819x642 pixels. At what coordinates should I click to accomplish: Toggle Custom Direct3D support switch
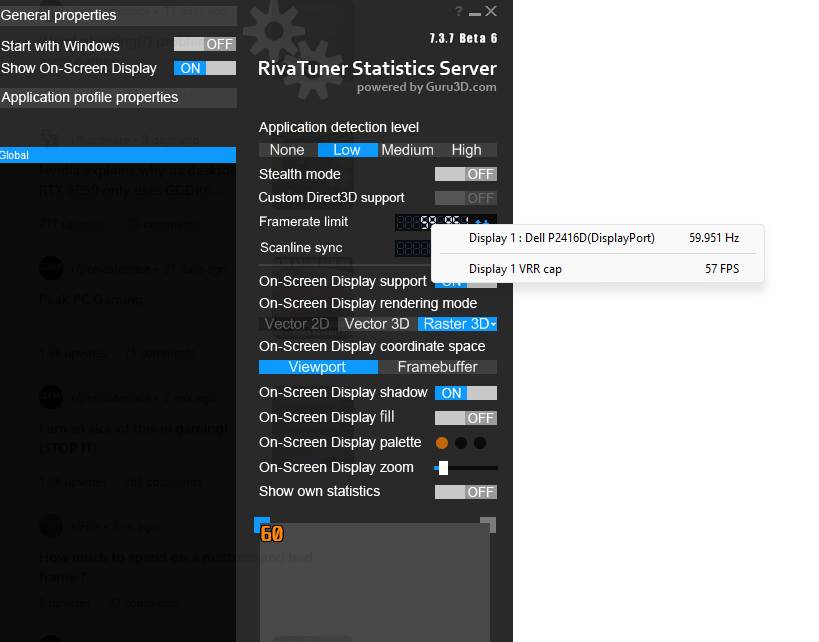[x=465, y=198]
